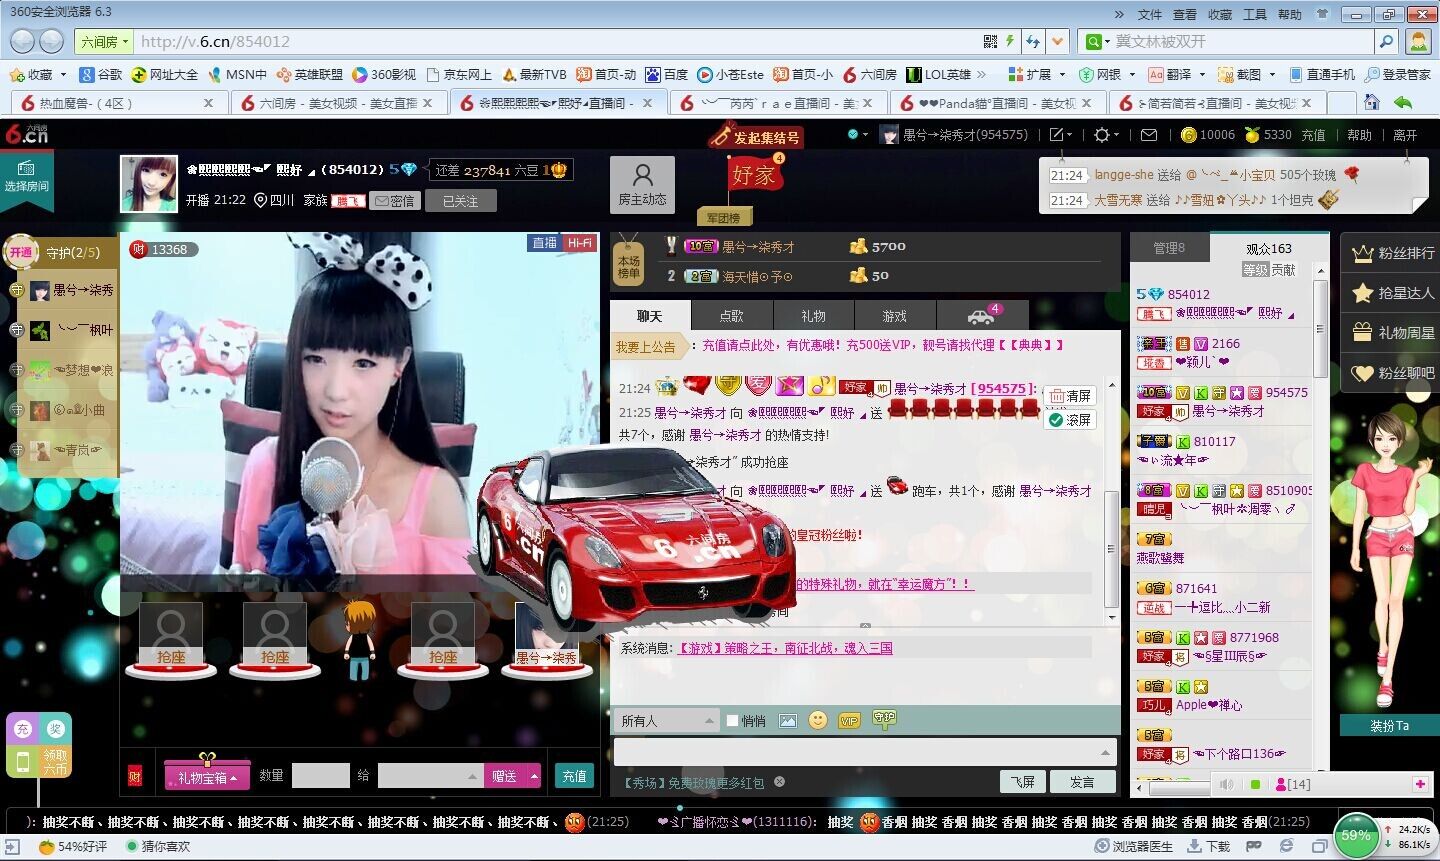
Task: Click the 开通 guard activation button
Action: tap(21, 252)
